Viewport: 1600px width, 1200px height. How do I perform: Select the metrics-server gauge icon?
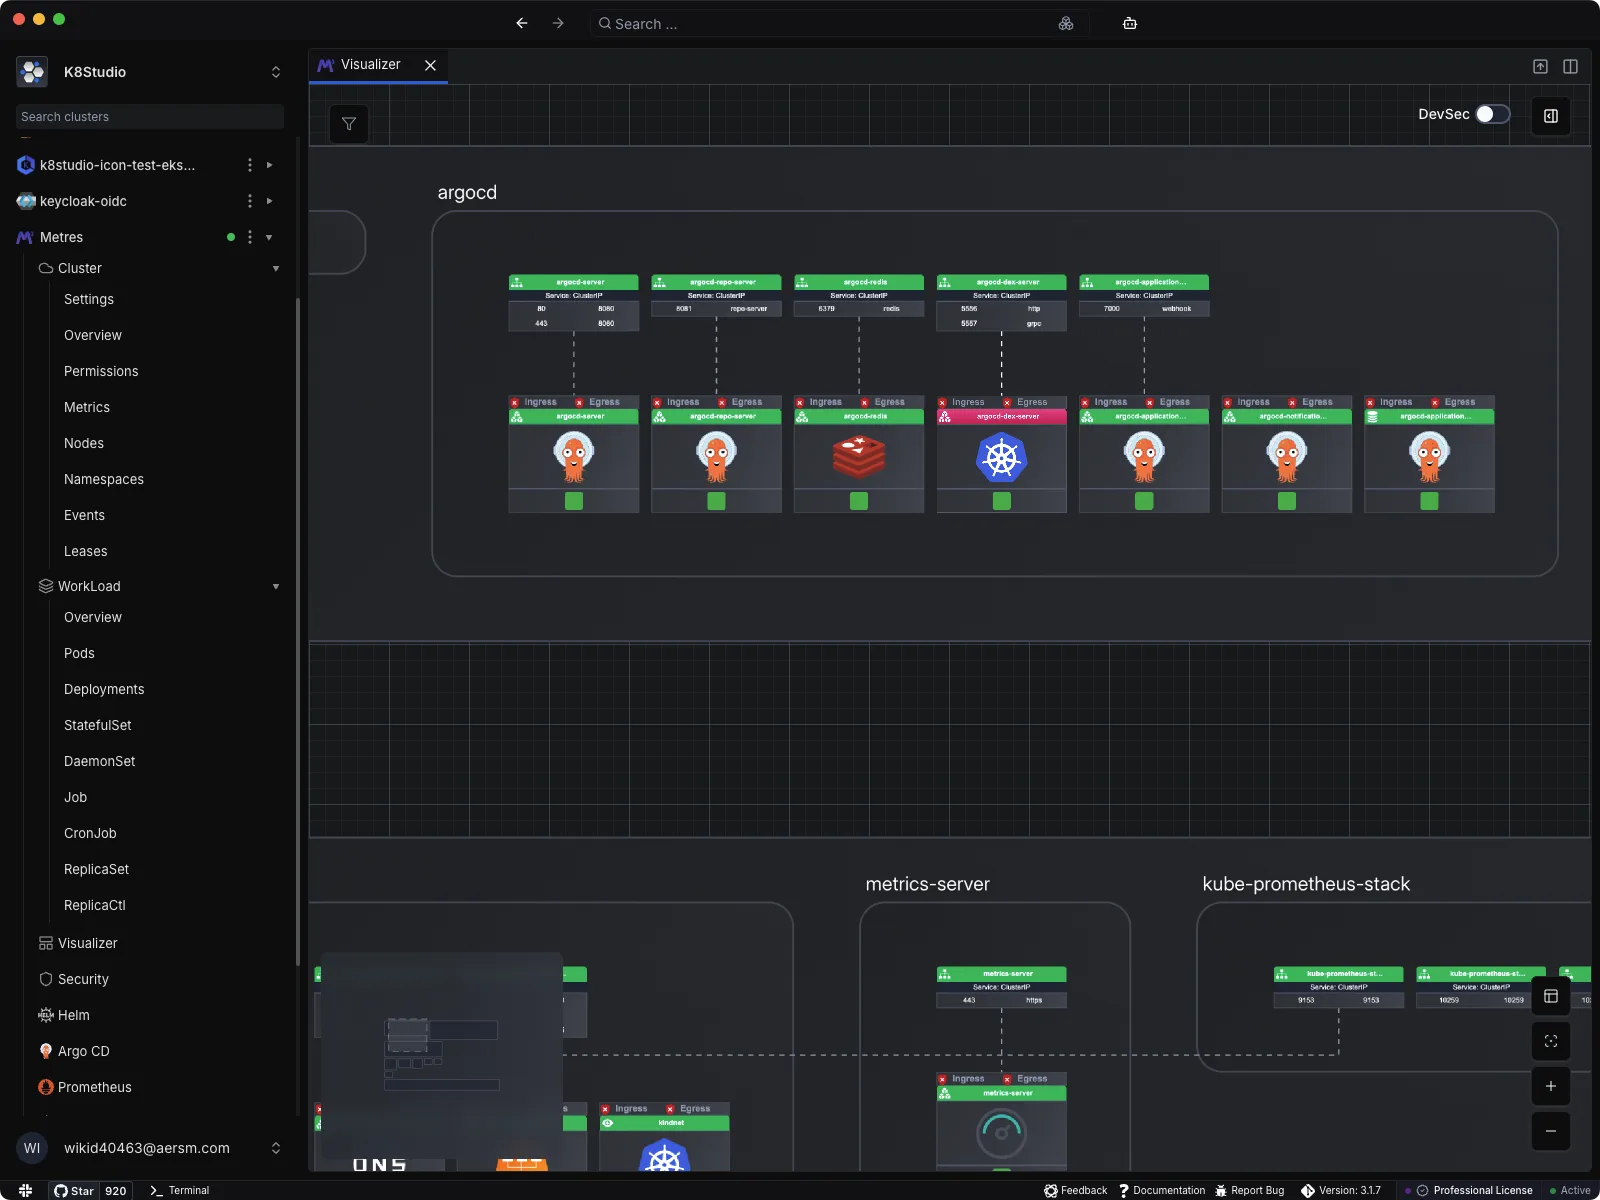pyautogui.click(x=1002, y=1131)
